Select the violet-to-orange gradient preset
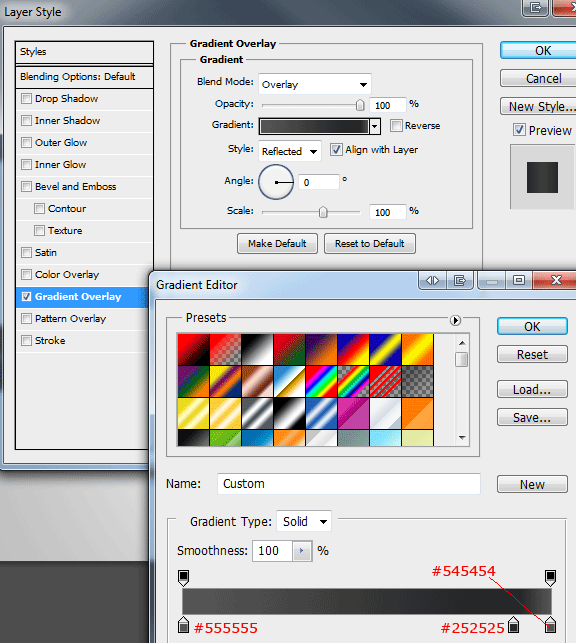The height and width of the screenshot is (643, 576). click(321, 349)
